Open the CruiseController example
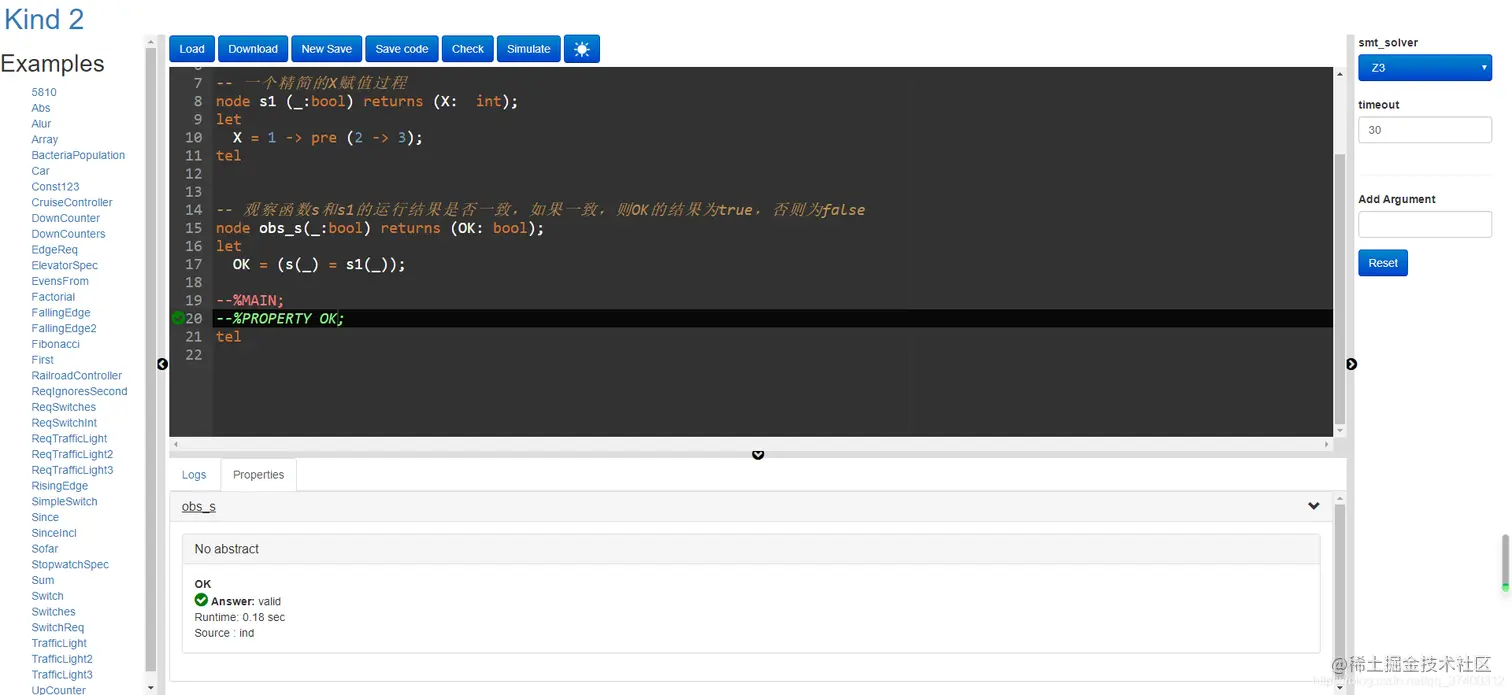The height and width of the screenshot is (695, 1512). pyautogui.click(x=72, y=202)
